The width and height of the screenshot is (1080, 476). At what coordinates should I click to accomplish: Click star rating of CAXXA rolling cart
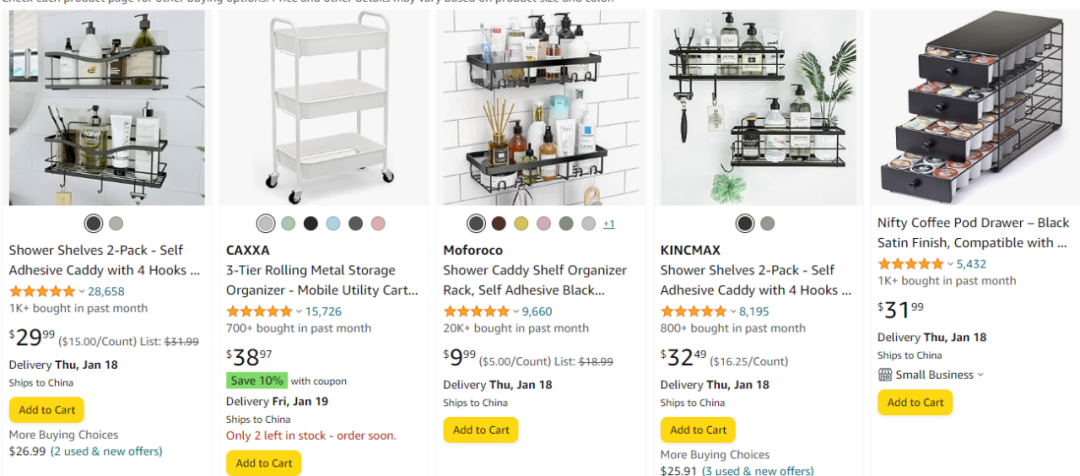pos(259,311)
